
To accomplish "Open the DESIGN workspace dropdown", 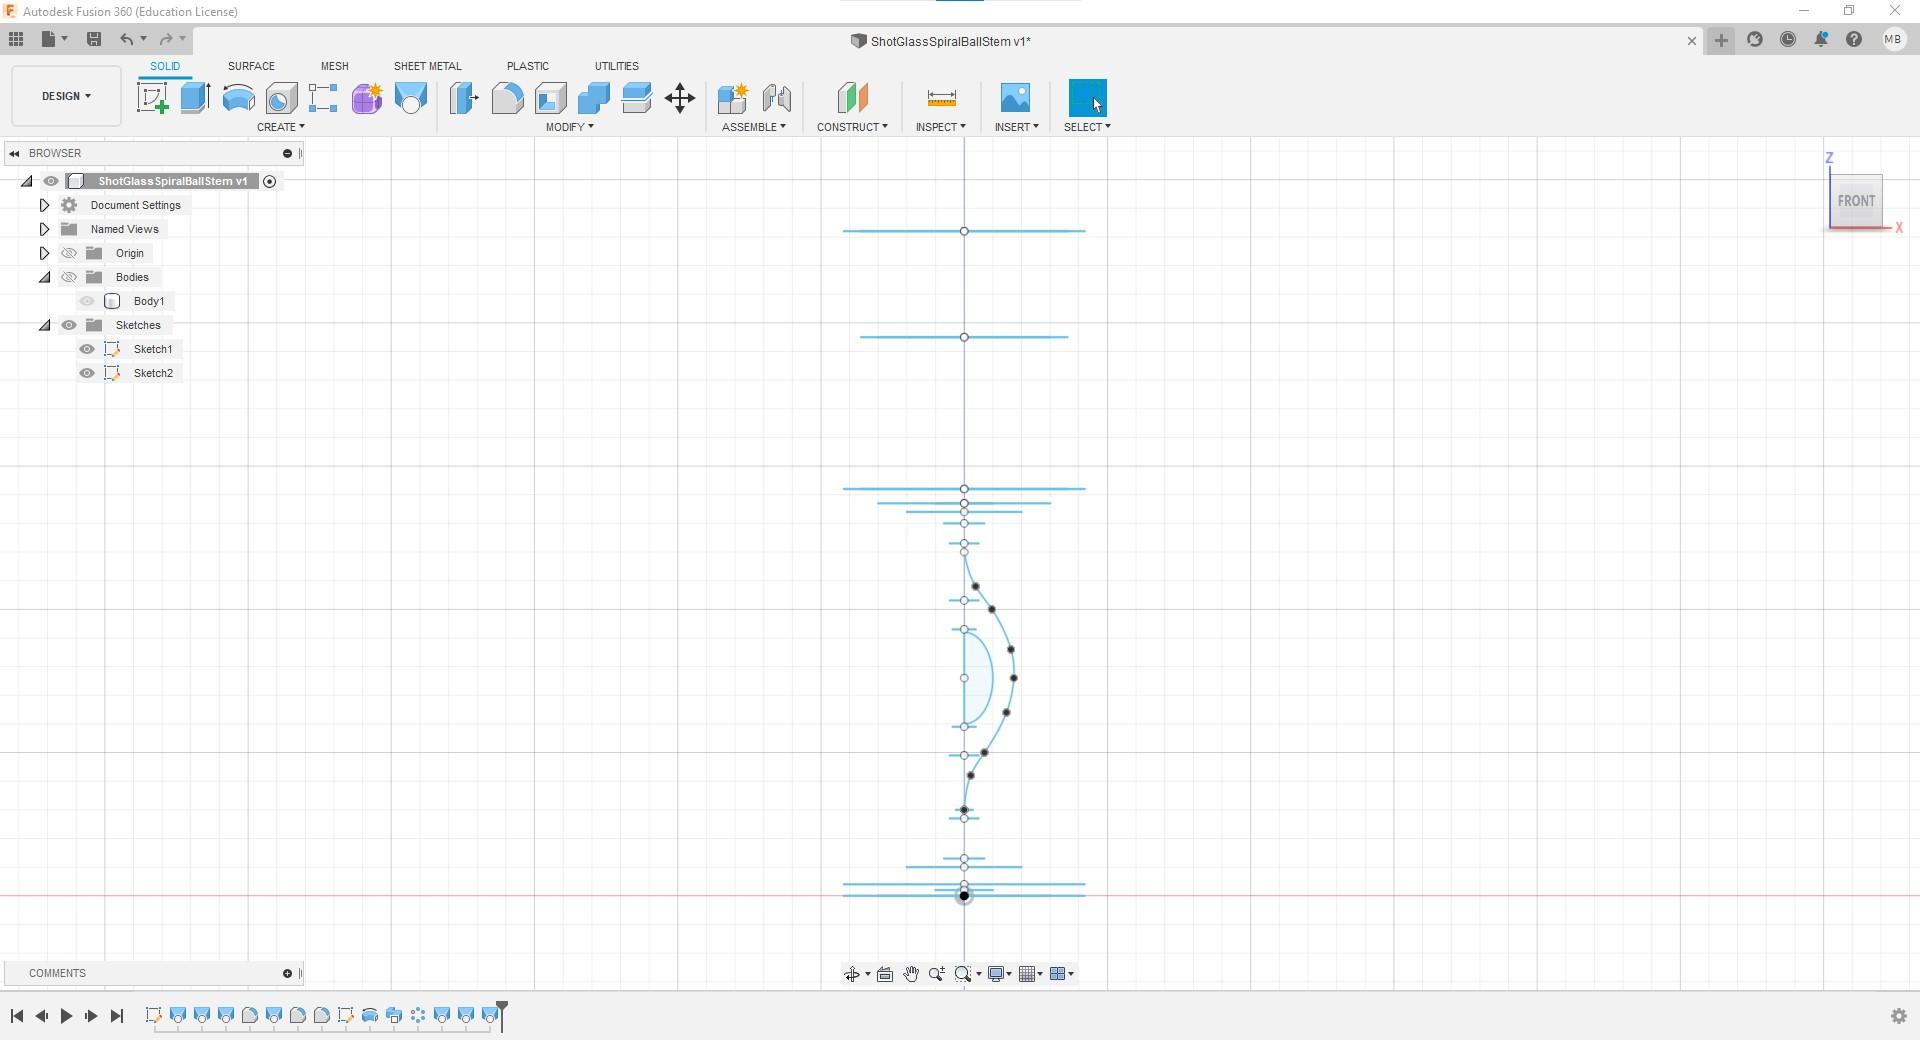I will (66, 96).
